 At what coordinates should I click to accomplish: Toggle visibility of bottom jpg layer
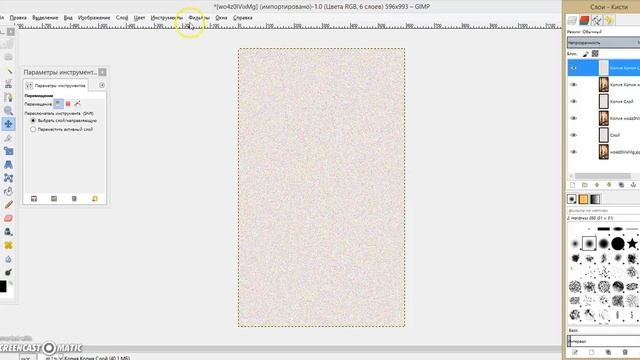(574, 152)
